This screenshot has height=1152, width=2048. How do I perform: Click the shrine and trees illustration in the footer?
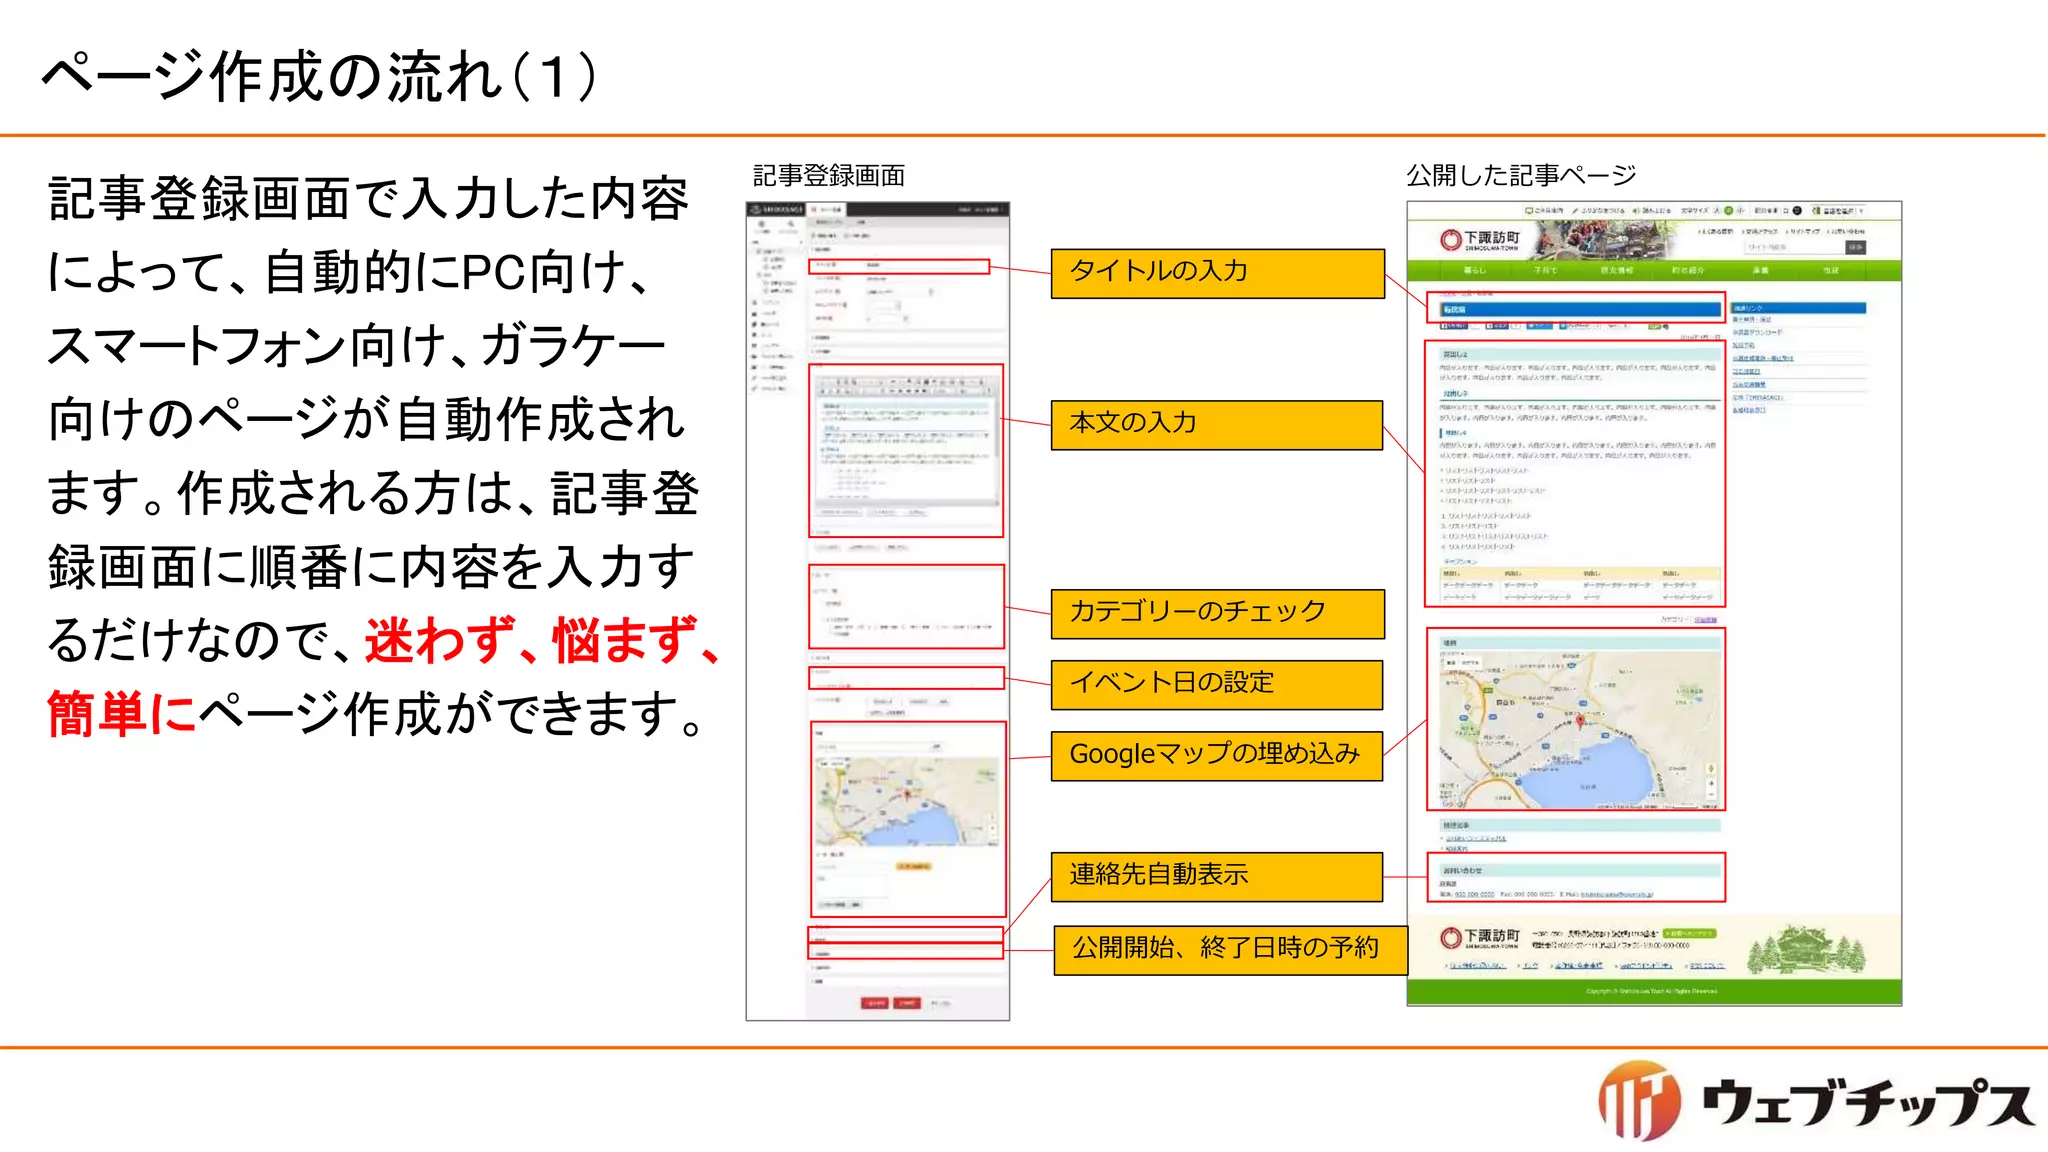(1806, 951)
